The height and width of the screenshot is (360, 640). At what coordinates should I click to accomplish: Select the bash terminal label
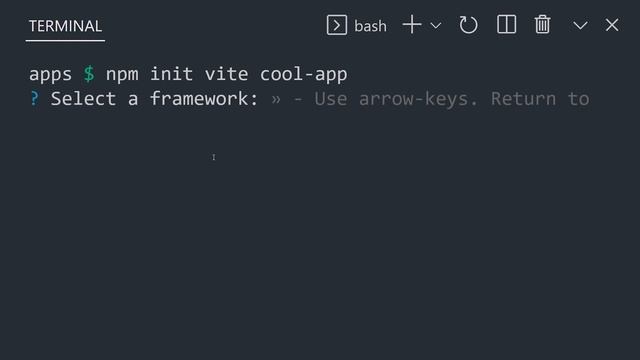[x=370, y=26]
